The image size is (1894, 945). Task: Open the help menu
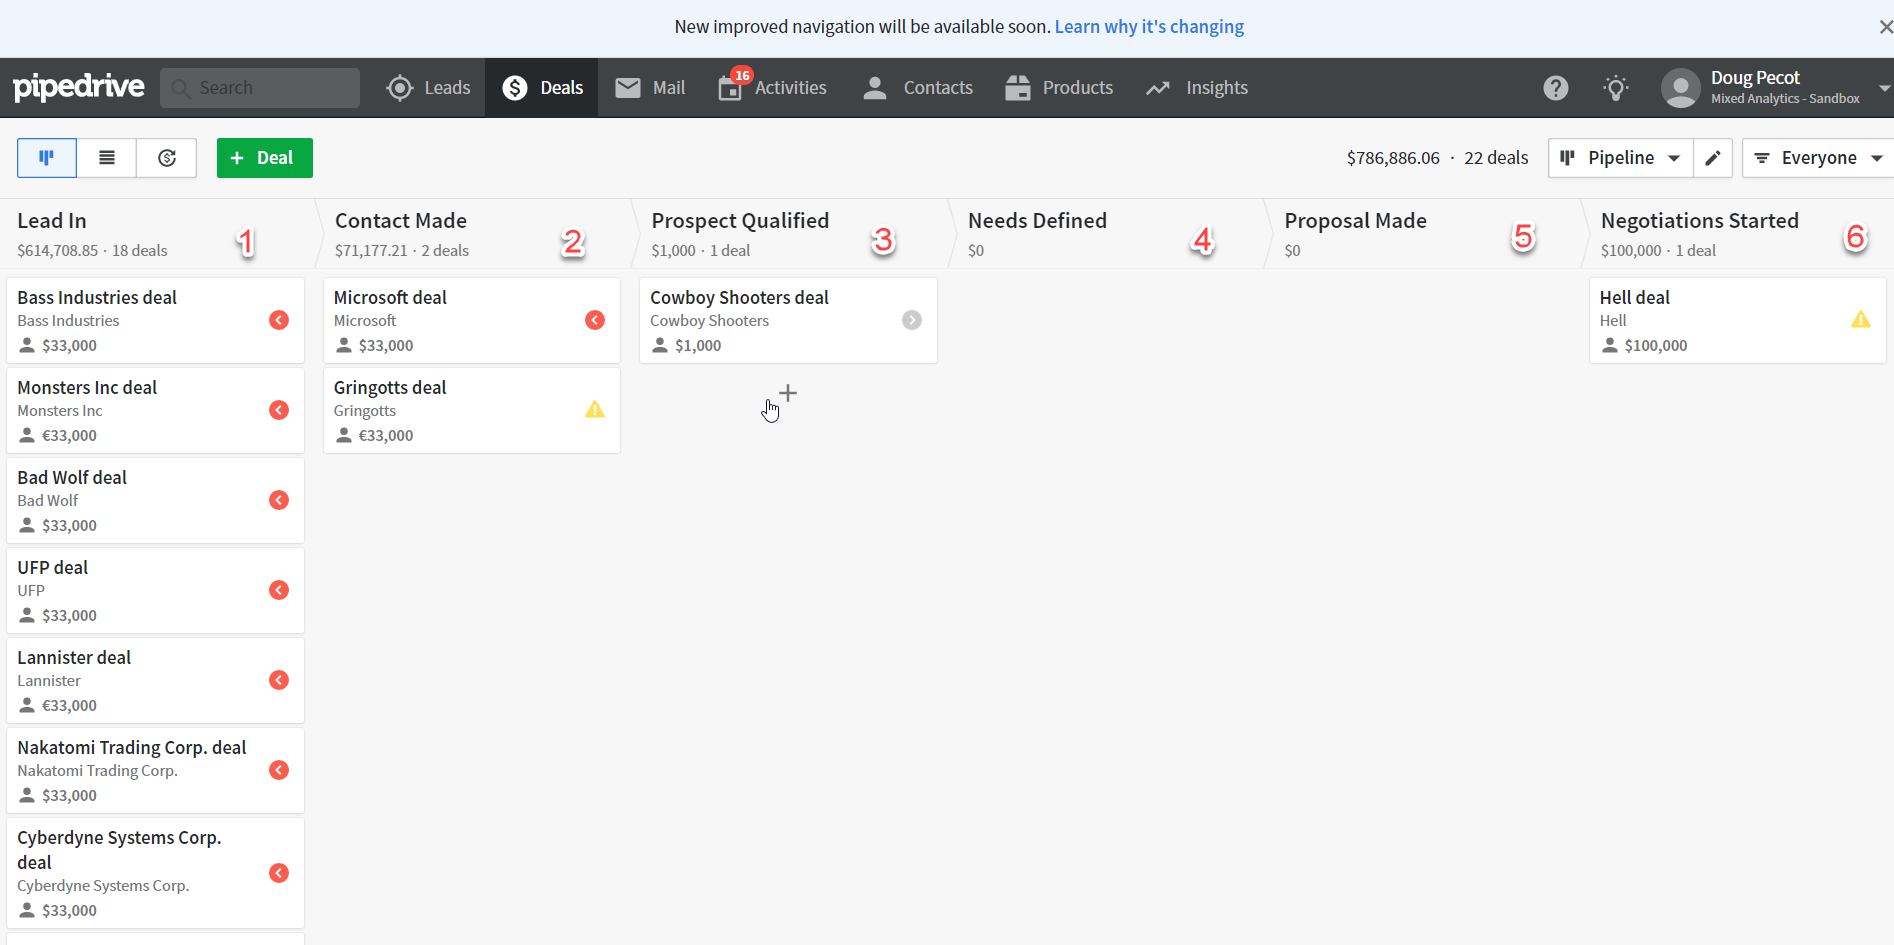click(1555, 87)
